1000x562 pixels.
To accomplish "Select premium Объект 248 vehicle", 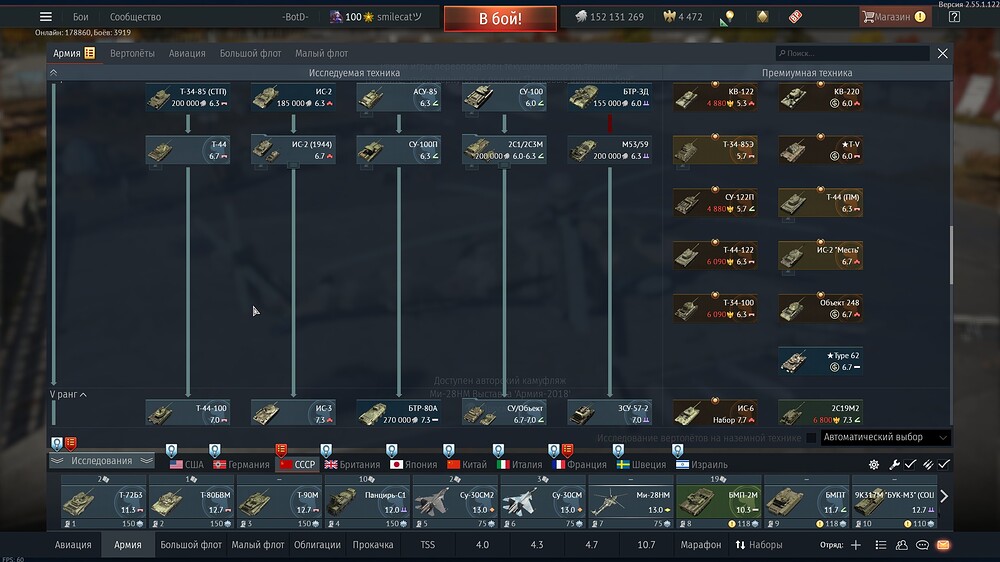I will [x=820, y=308].
